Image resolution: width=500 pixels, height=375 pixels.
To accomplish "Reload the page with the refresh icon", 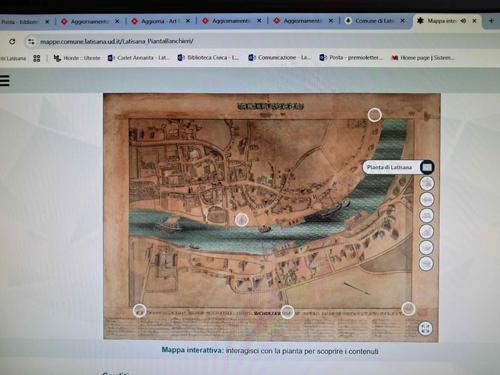I will [x=12, y=41].
